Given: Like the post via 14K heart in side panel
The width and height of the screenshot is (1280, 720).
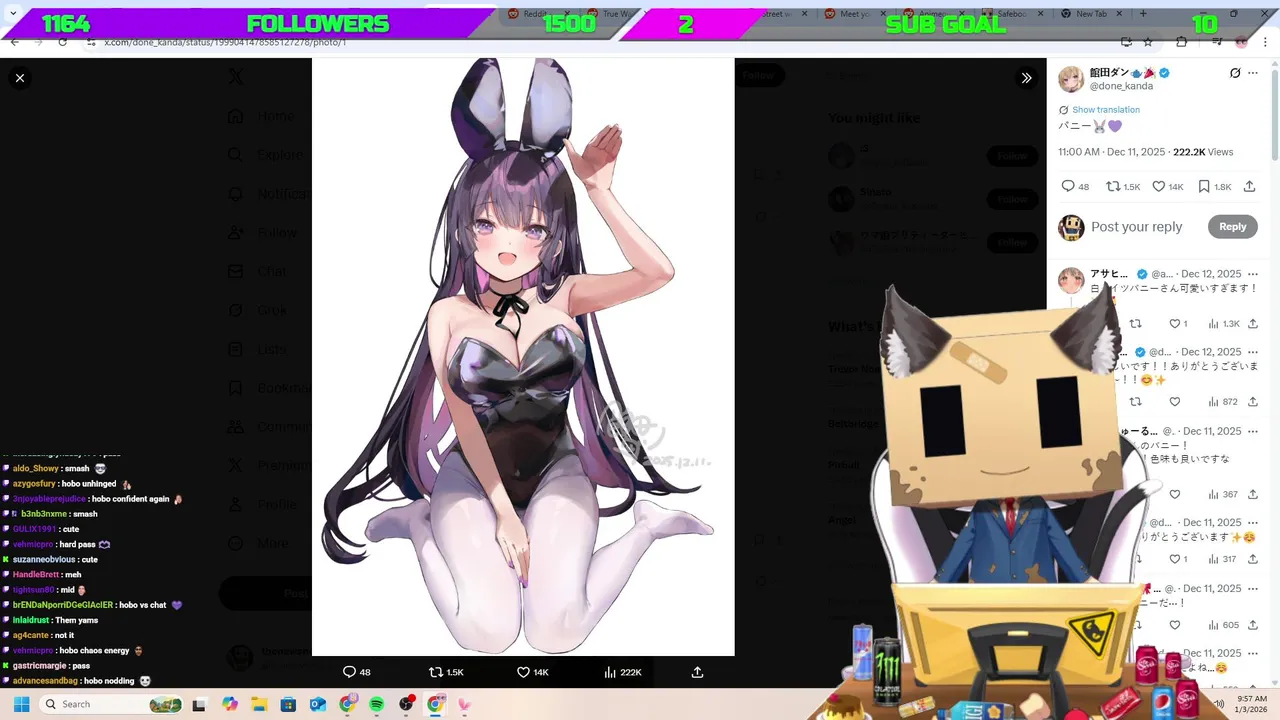Looking at the screenshot, I should (x=1159, y=186).
